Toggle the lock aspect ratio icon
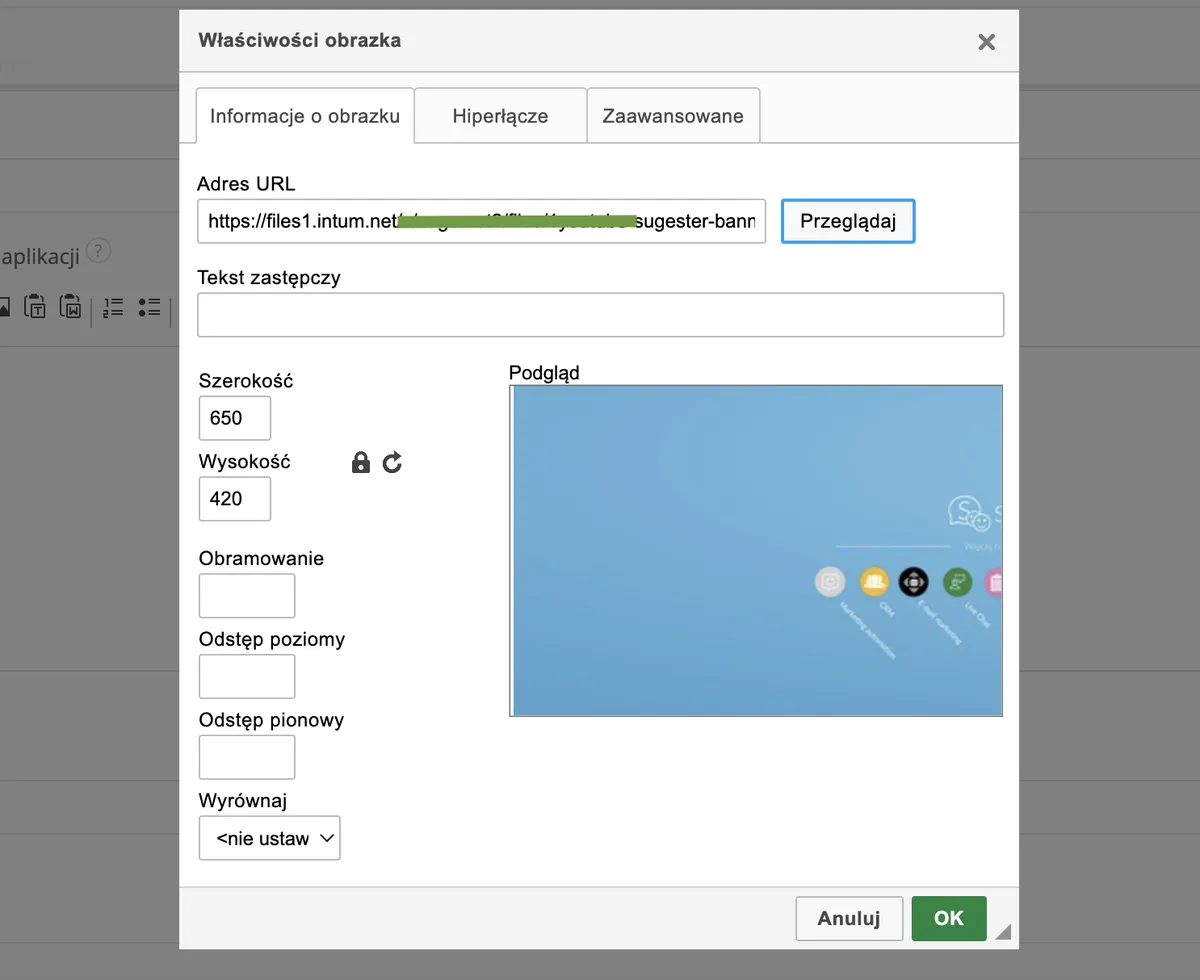This screenshot has width=1200, height=980. [361, 462]
